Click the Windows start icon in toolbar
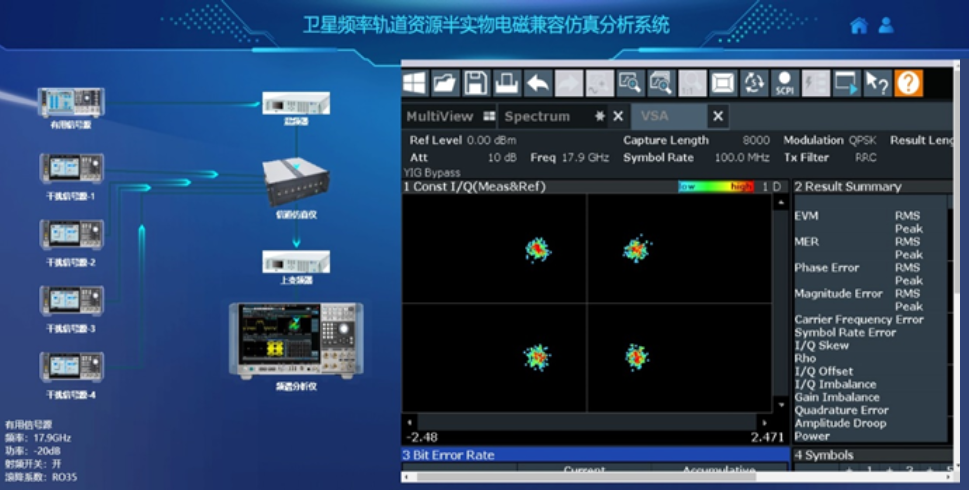 point(415,82)
